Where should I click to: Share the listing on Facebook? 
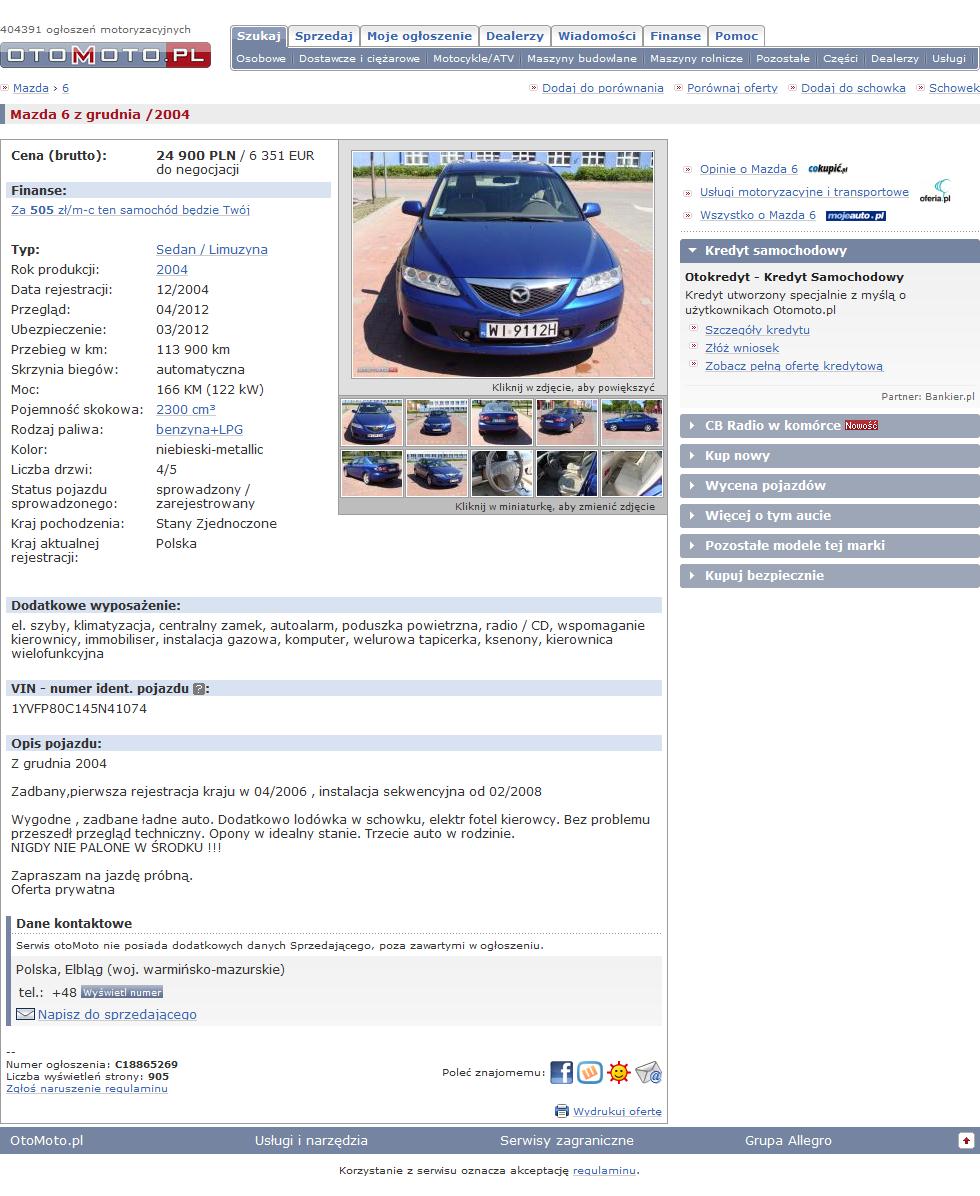click(x=561, y=1072)
